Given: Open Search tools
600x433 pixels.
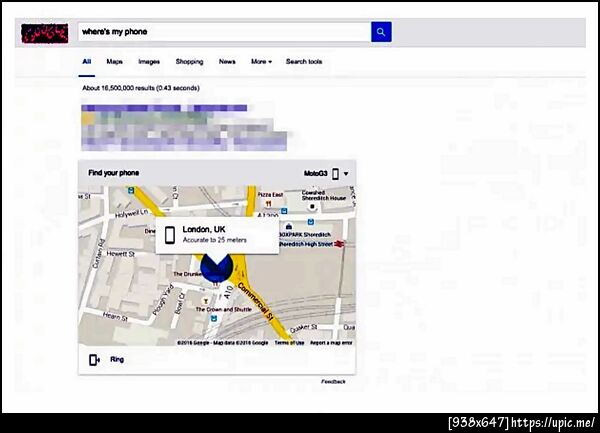Looking at the screenshot, I should pos(304,62).
